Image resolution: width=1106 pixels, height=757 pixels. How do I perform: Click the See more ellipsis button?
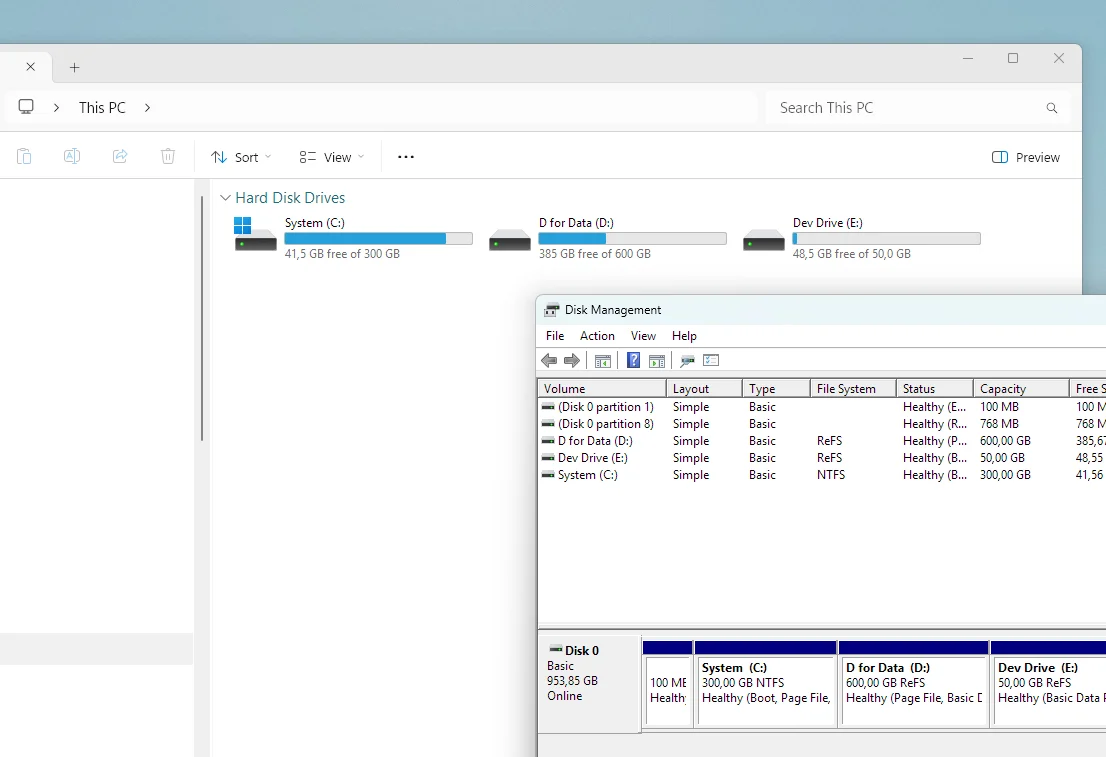405,157
